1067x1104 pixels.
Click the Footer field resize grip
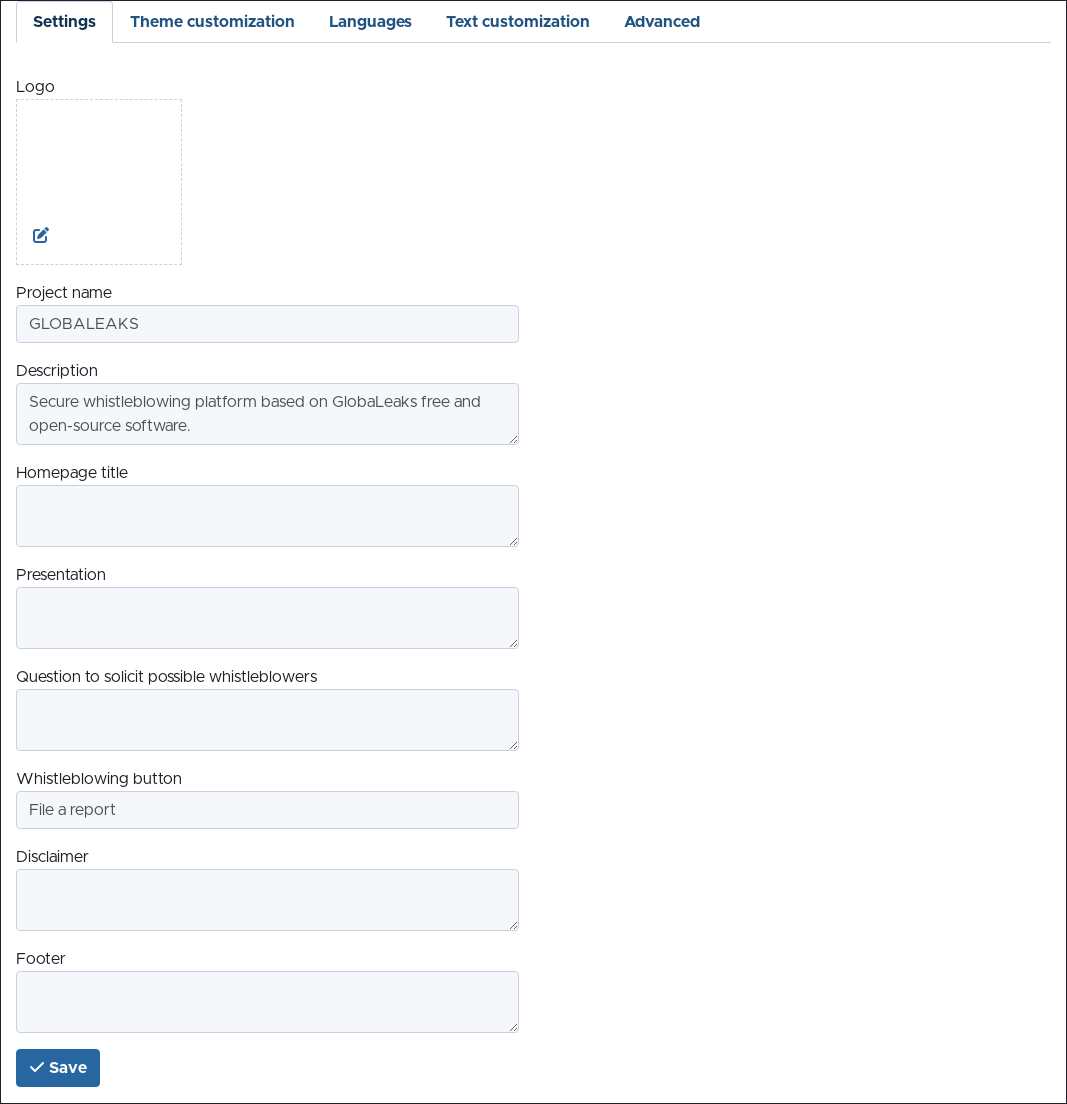point(513,1027)
